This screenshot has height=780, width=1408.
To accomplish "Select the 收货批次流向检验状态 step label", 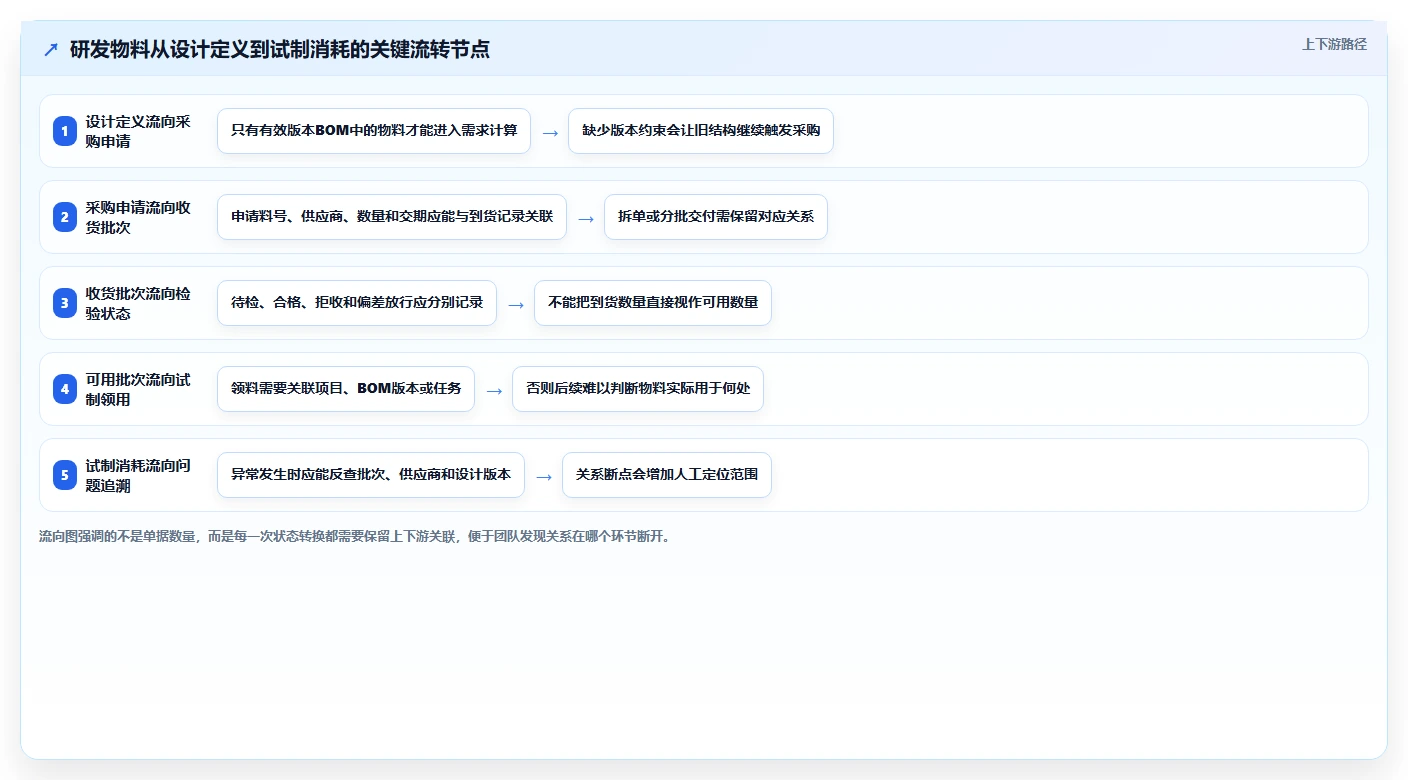I will pos(138,303).
